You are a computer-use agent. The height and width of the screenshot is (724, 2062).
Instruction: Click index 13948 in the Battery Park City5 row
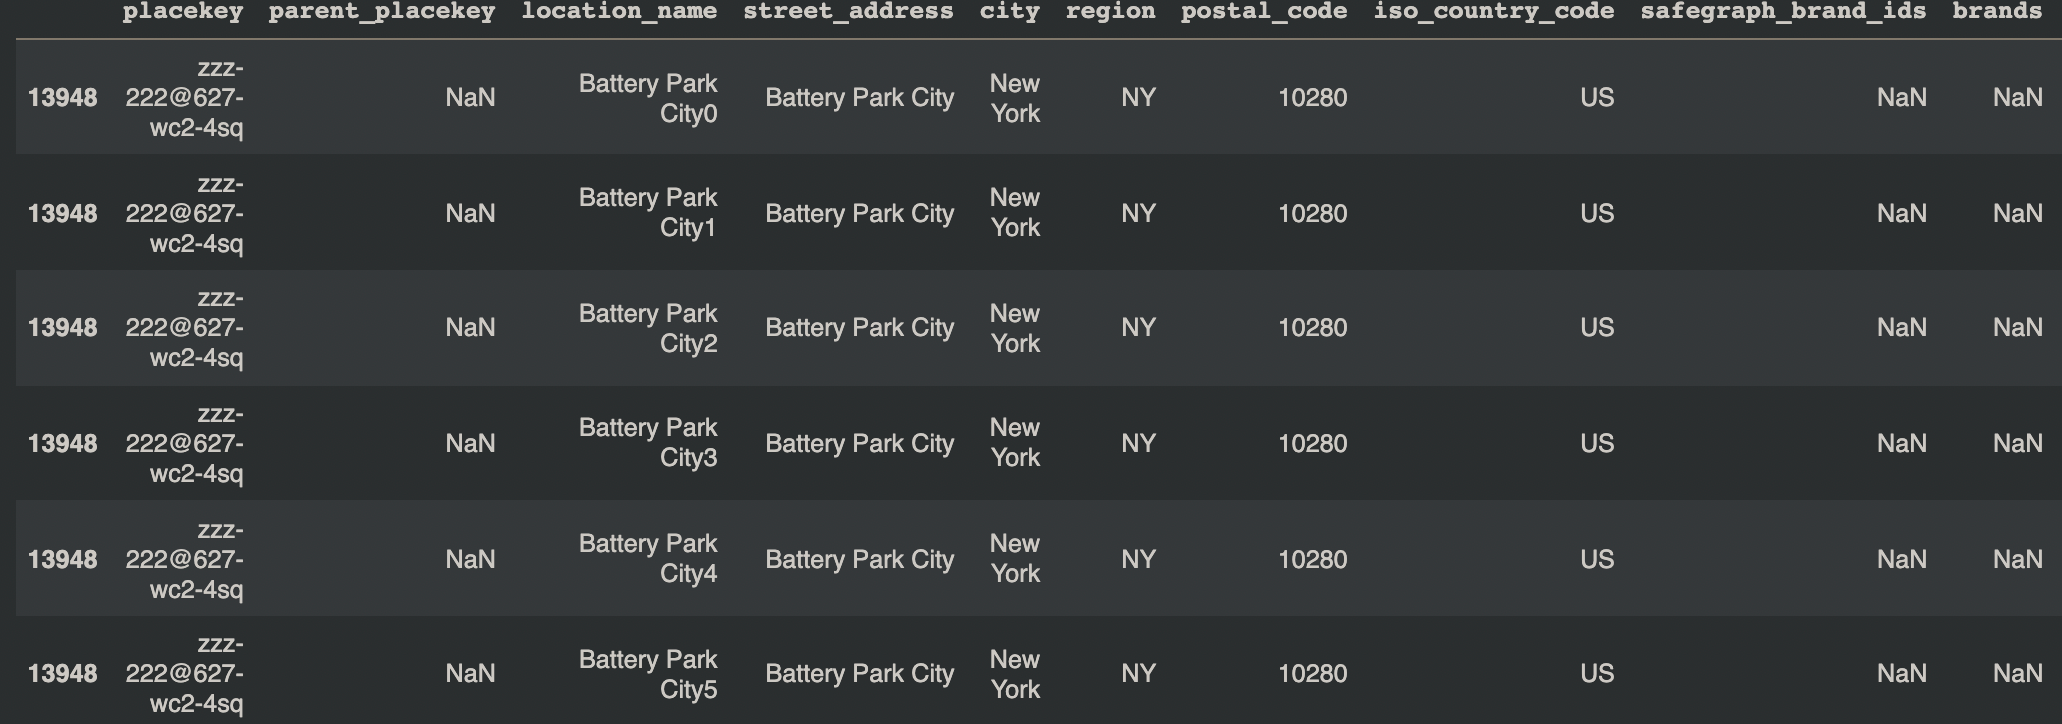coord(63,674)
